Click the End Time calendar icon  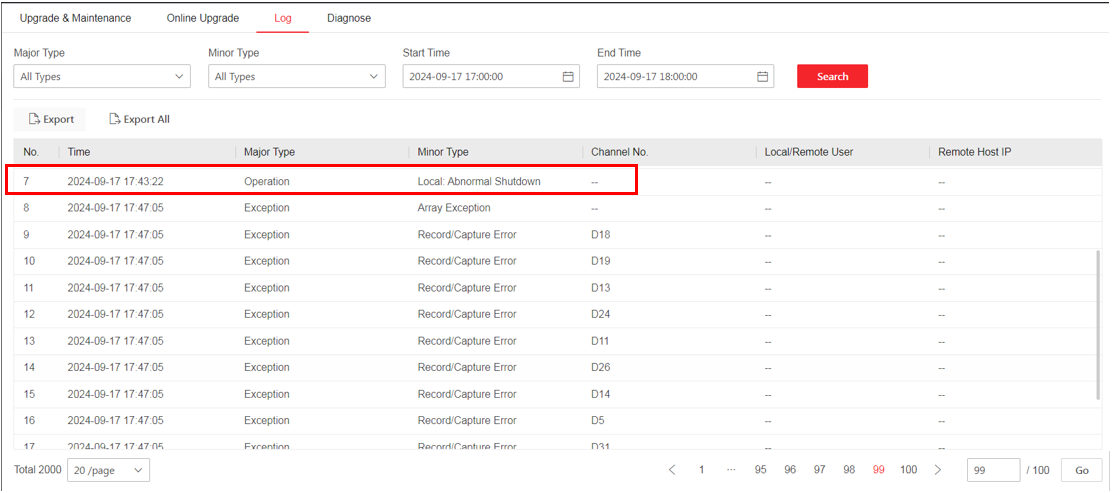[x=762, y=77]
